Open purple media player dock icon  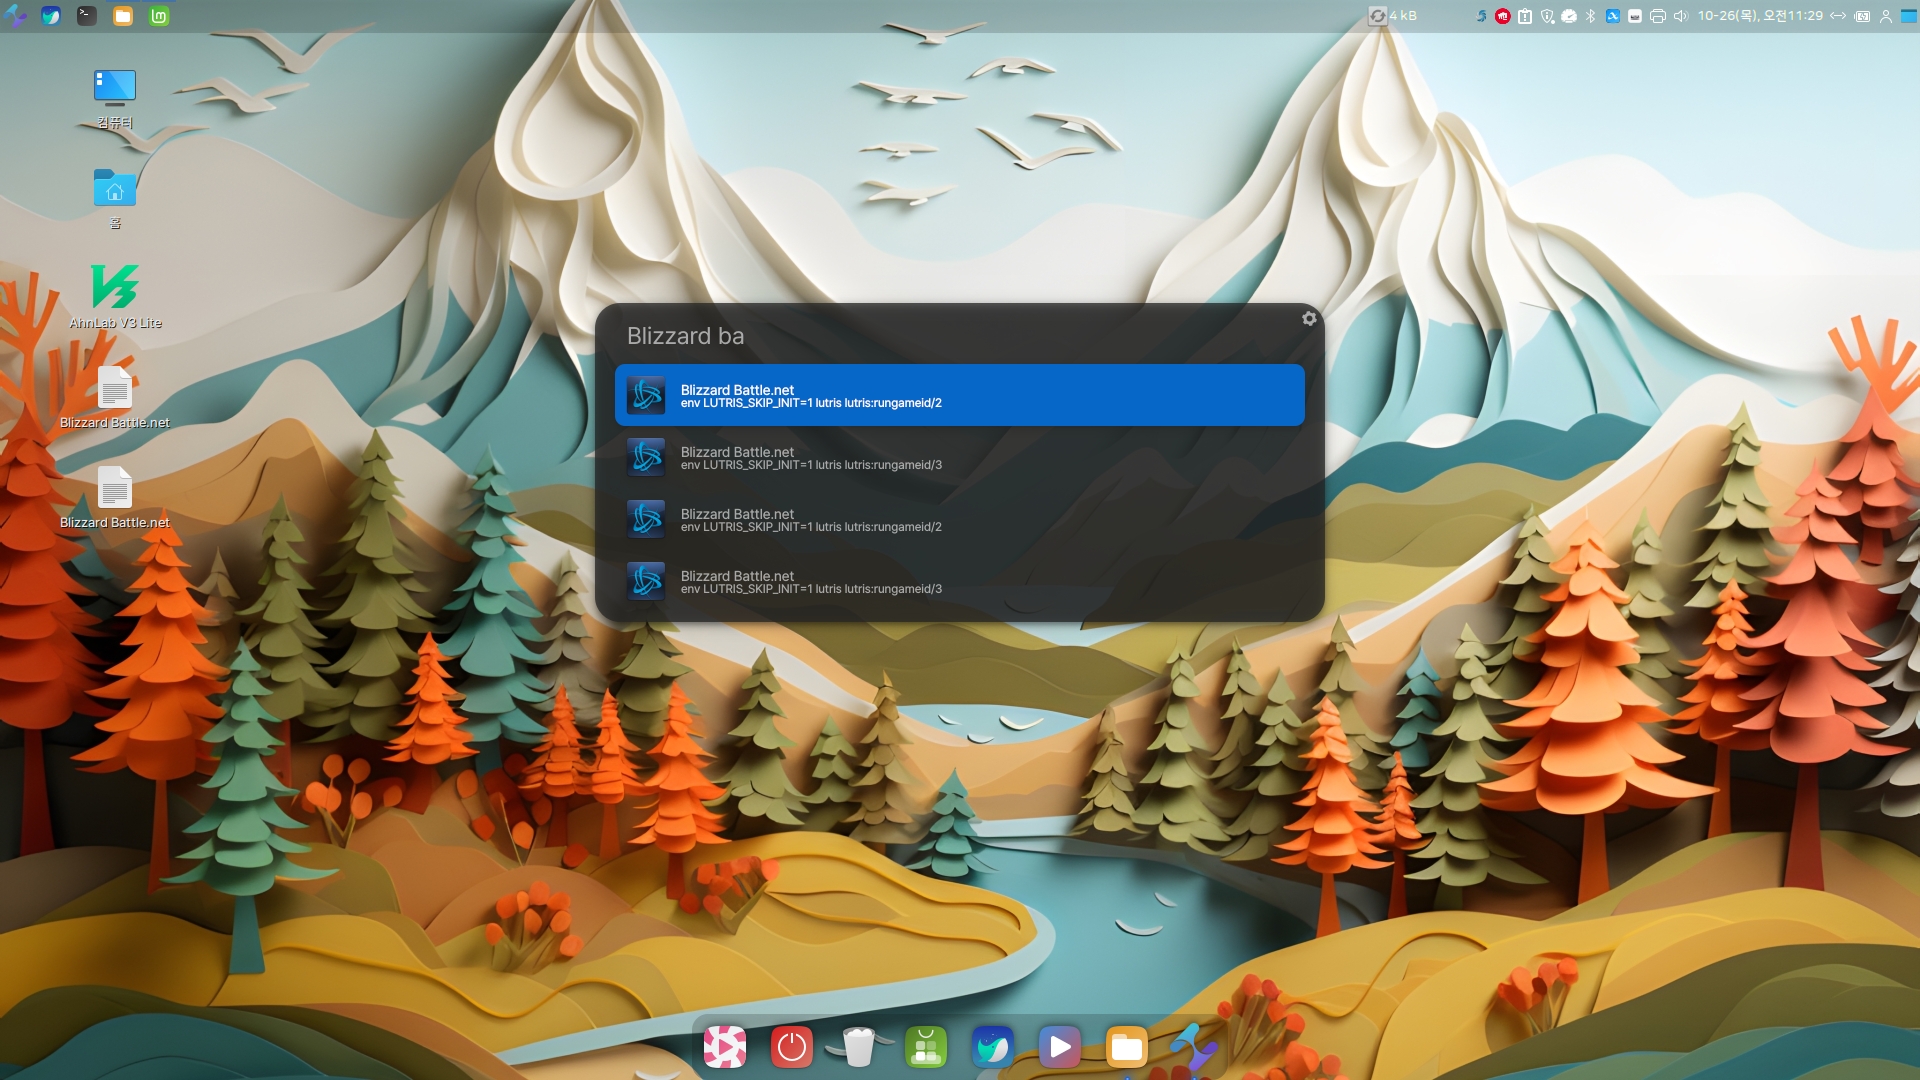[x=1059, y=1047]
